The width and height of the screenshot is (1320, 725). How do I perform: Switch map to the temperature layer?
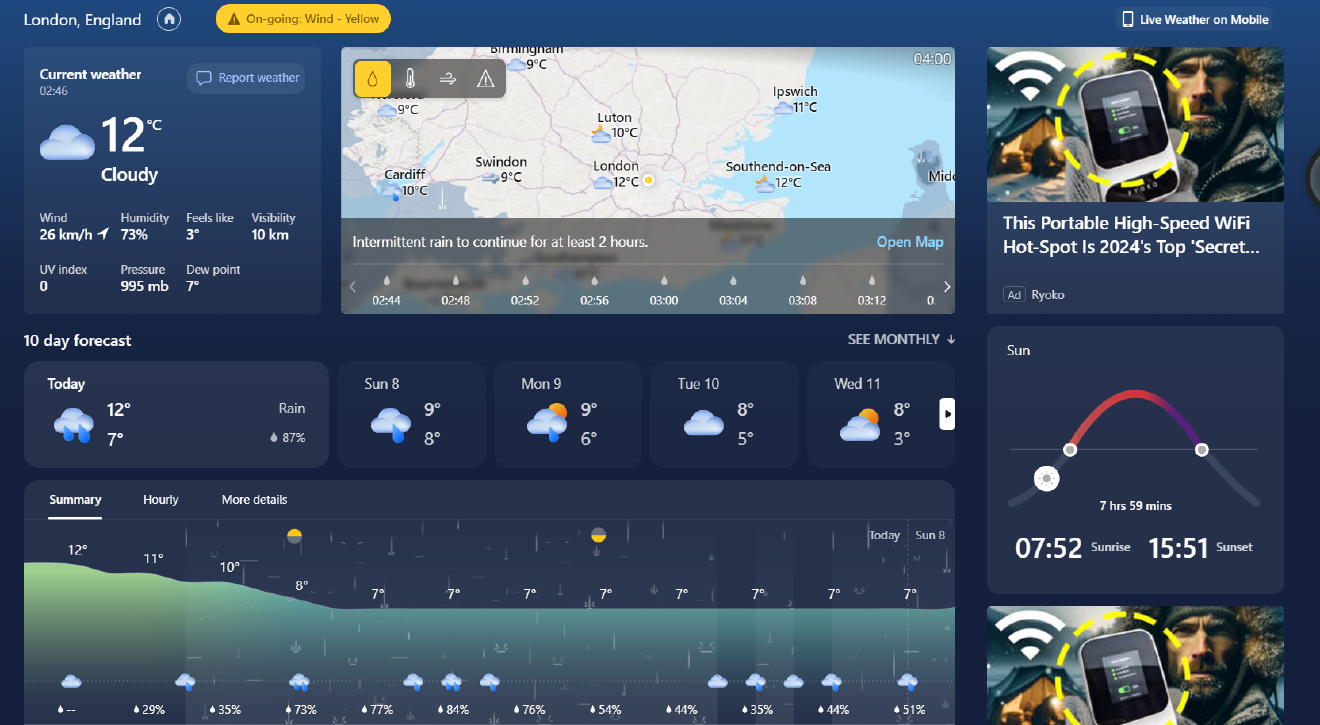410,78
